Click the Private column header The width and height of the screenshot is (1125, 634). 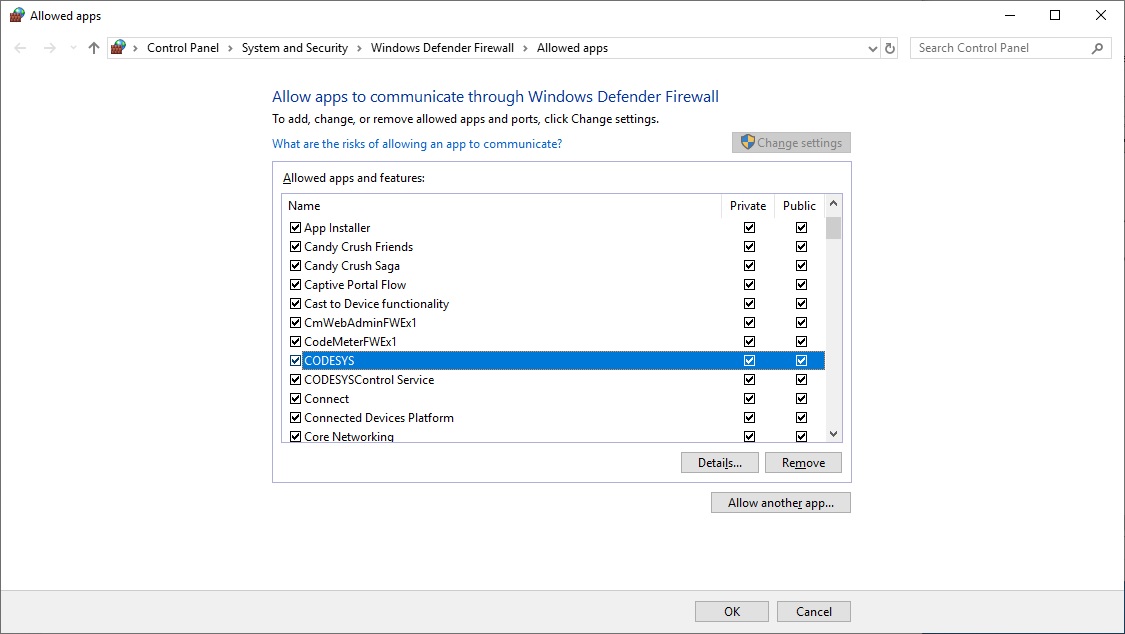coord(748,206)
